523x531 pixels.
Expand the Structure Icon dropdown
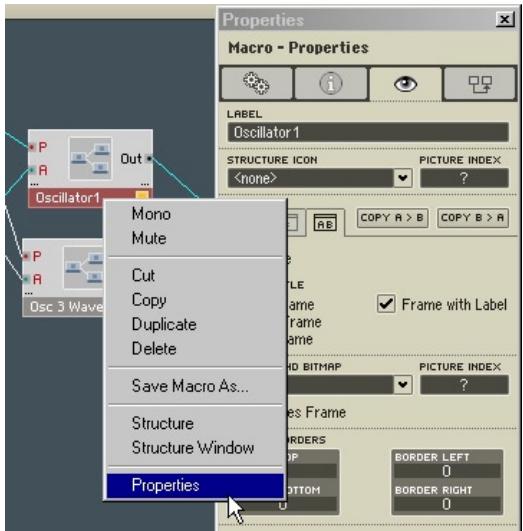pos(403,178)
